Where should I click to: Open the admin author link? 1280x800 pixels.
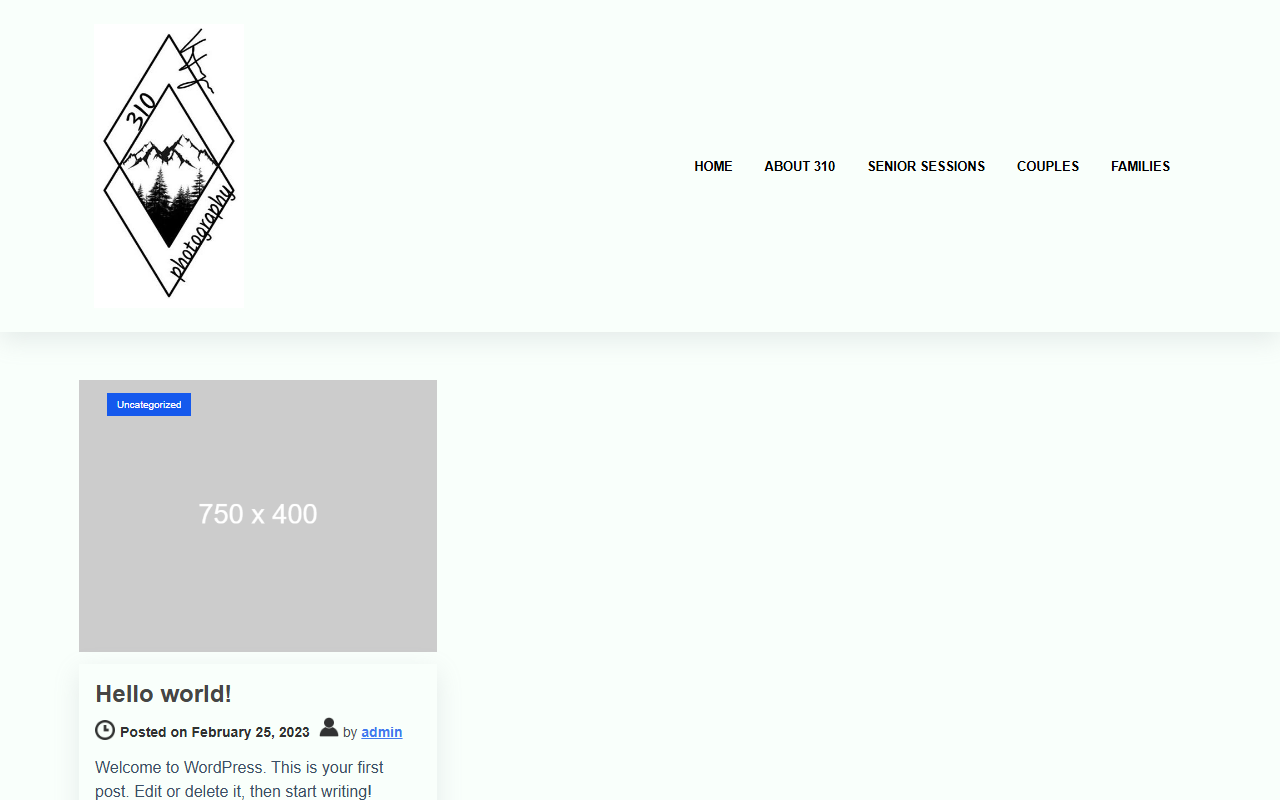click(x=382, y=732)
